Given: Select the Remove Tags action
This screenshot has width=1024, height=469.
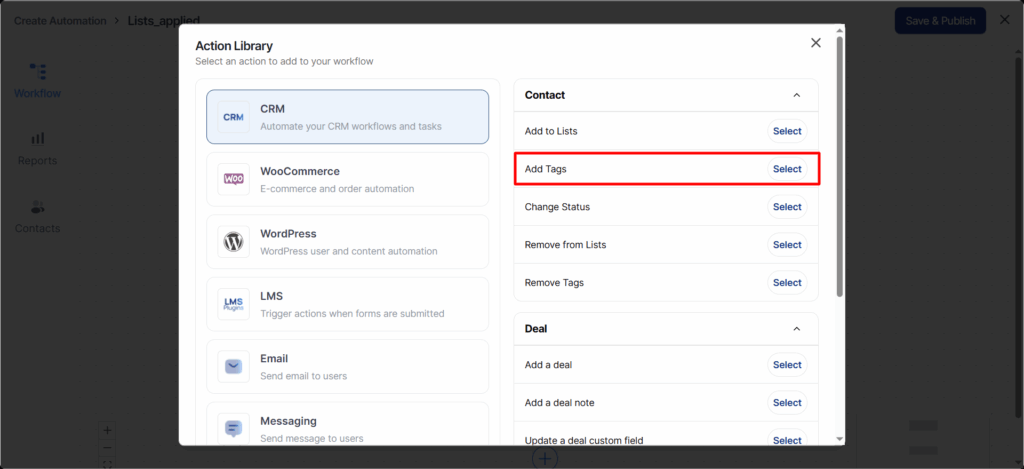Looking at the screenshot, I should 786,283.
